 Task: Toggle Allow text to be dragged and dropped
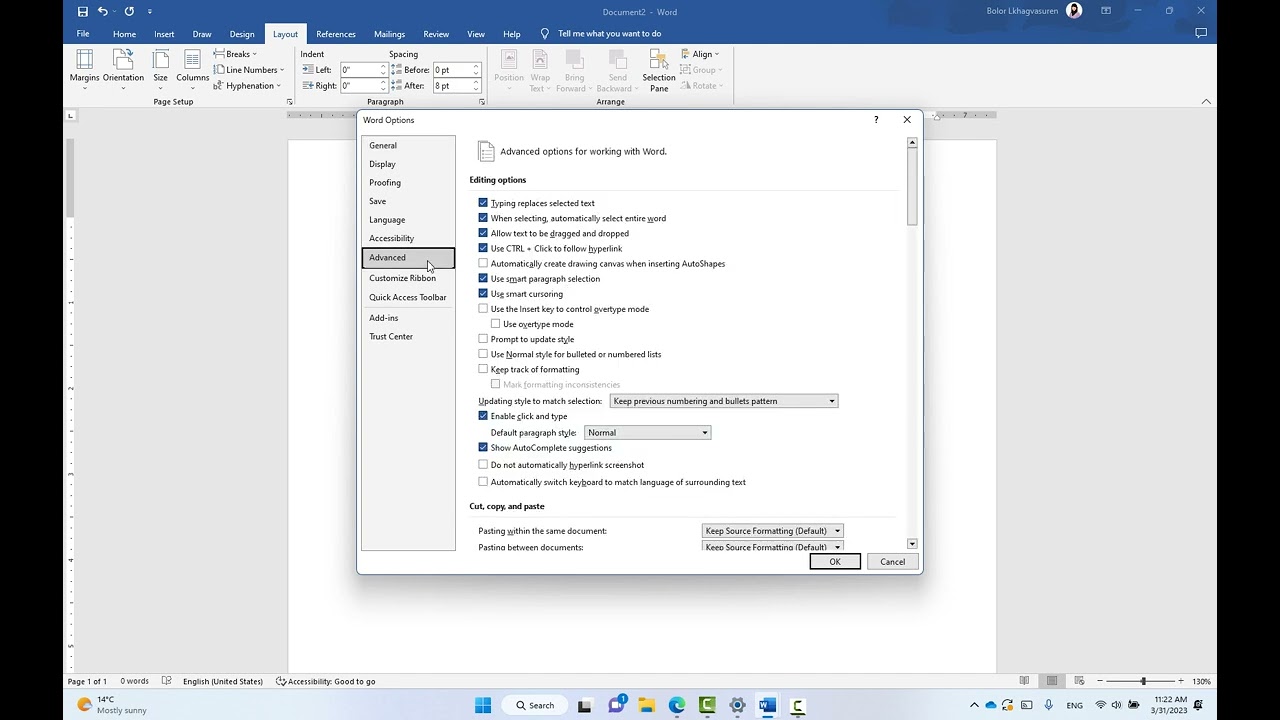[483, 233]
